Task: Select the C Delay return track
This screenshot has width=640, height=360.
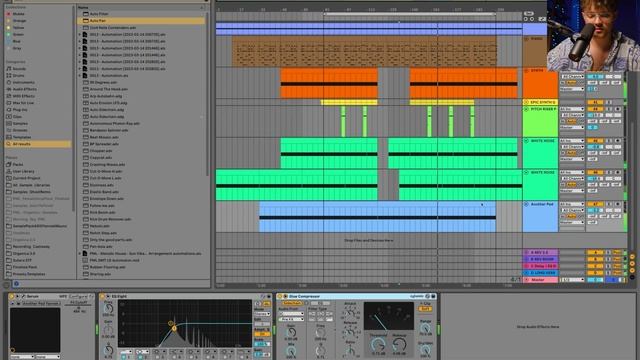Action: (540, 266)
